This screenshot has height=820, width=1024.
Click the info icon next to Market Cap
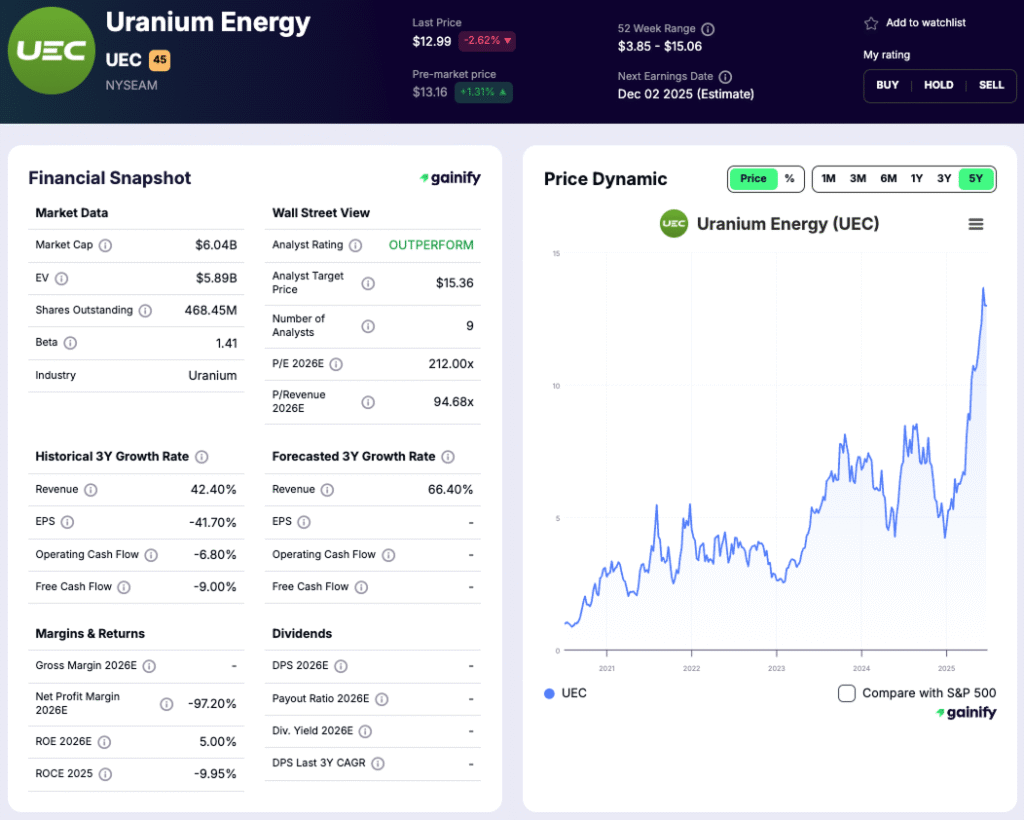(x=105, y=245)
